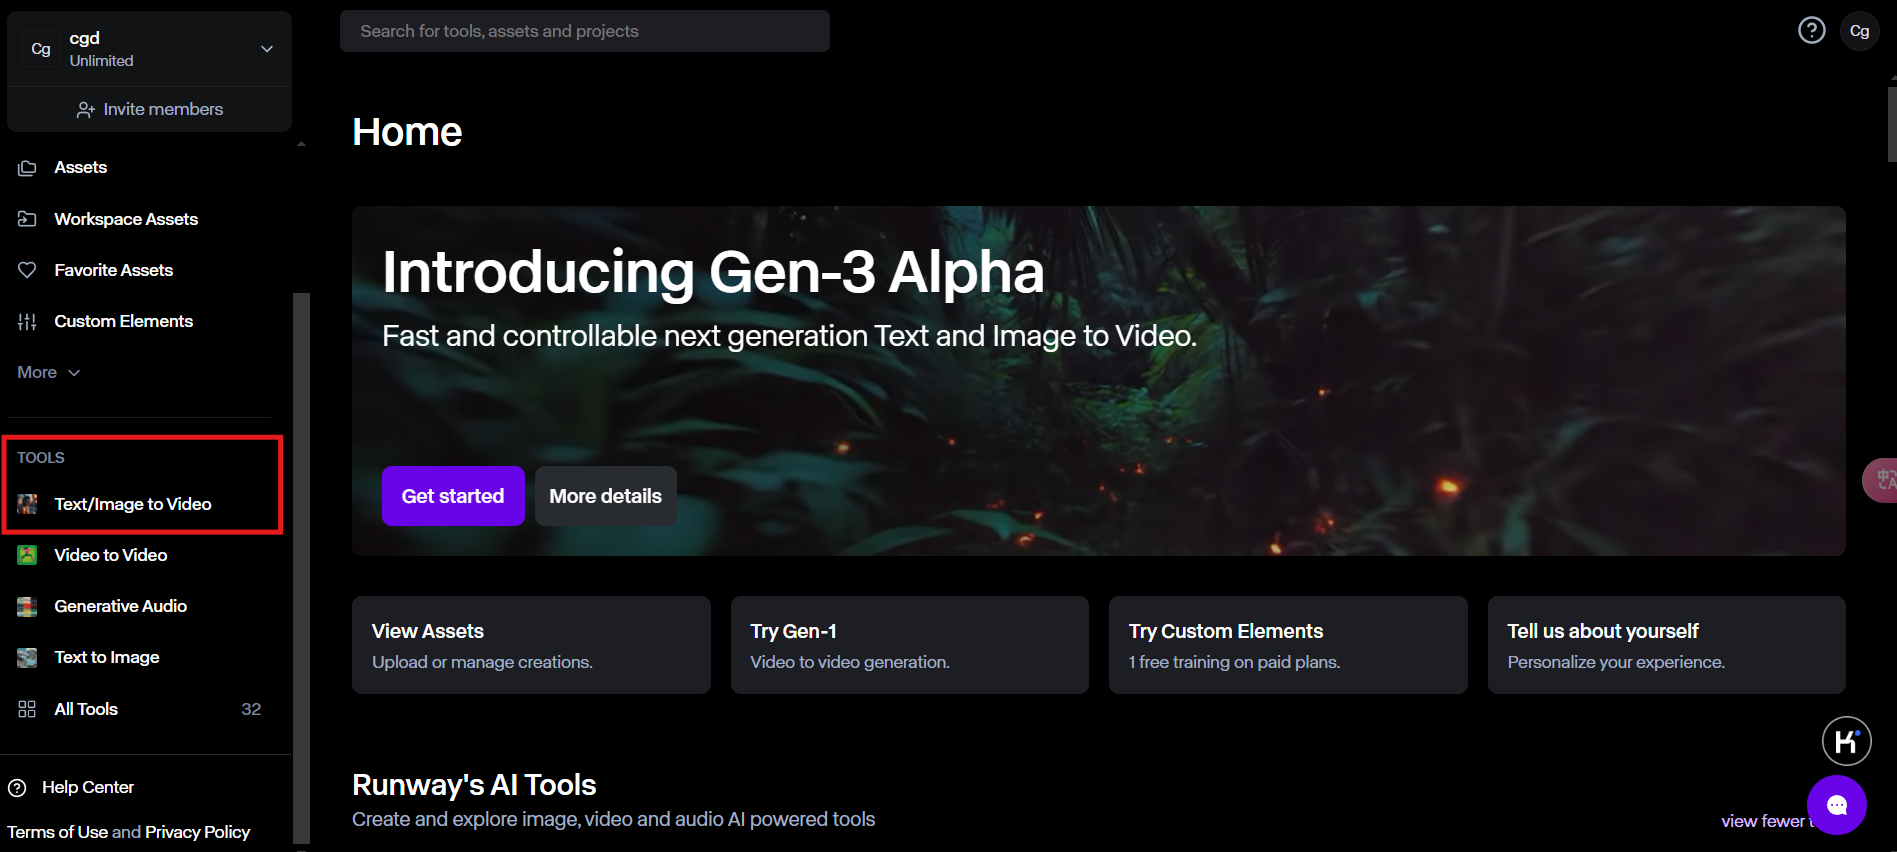1897x852 pixels.
Task: Click the sidebar vertical scrollbar
Action: [x=301, y=560]
